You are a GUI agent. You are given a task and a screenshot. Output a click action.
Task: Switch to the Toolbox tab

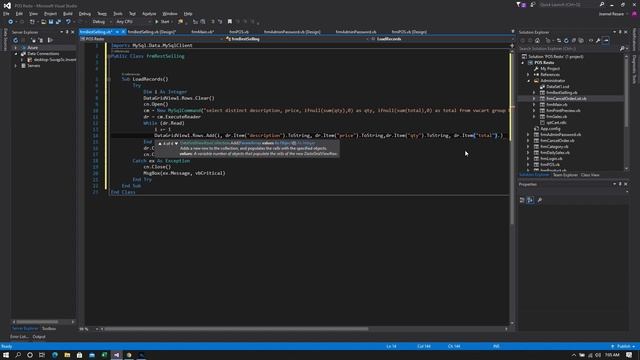pos(49,329)
